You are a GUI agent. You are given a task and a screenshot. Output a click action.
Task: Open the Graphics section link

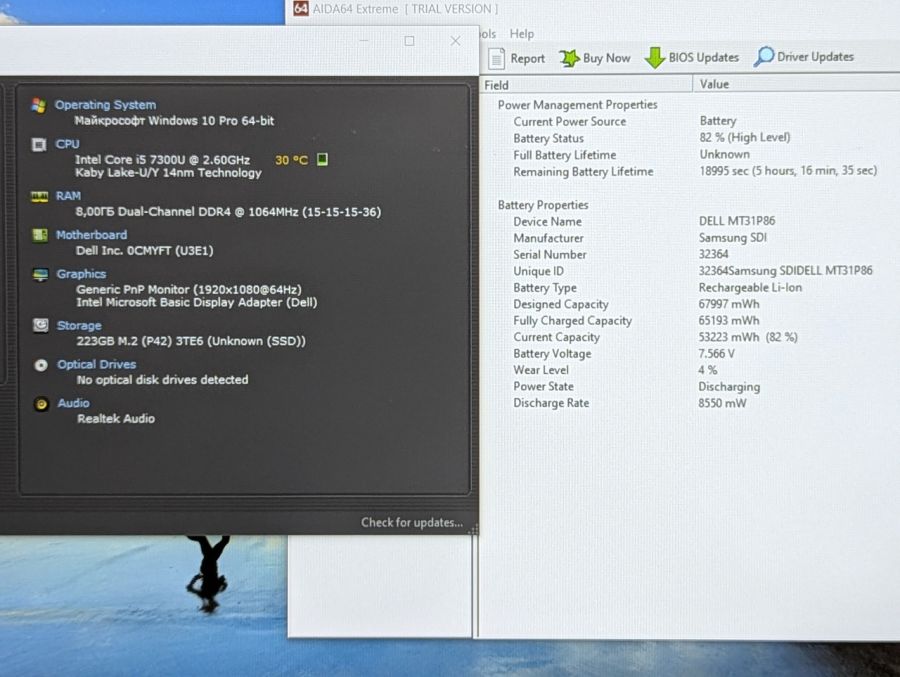tap(81, 274)
